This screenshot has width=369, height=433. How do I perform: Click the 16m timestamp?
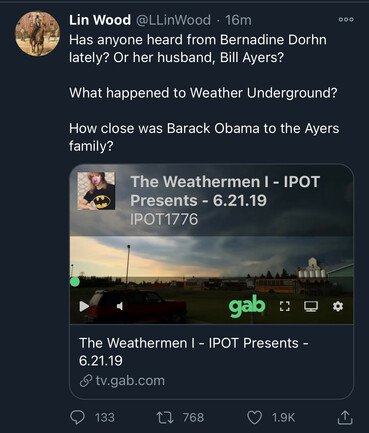238,20
